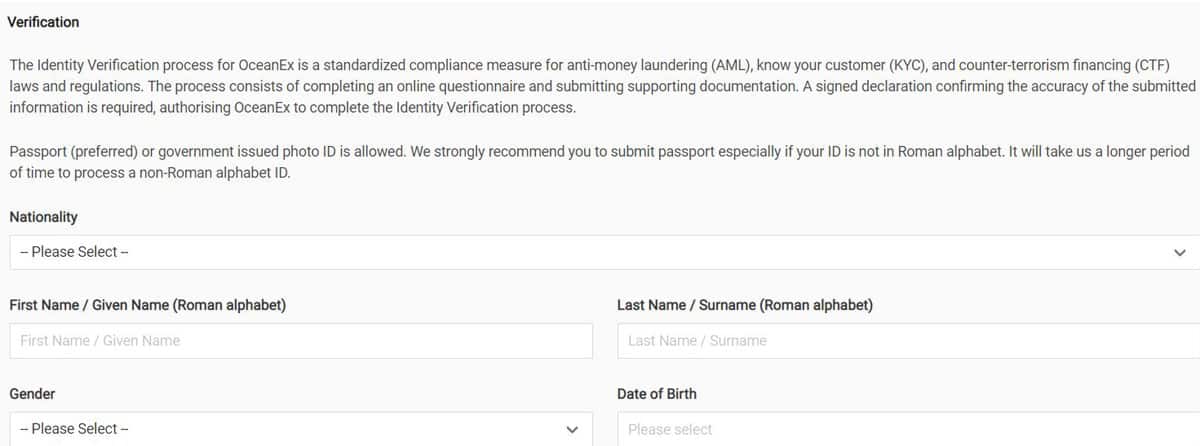Open the Date of Birth picker field
Viewport: 1200px width, 446px height.
click(x=908, y=429)
